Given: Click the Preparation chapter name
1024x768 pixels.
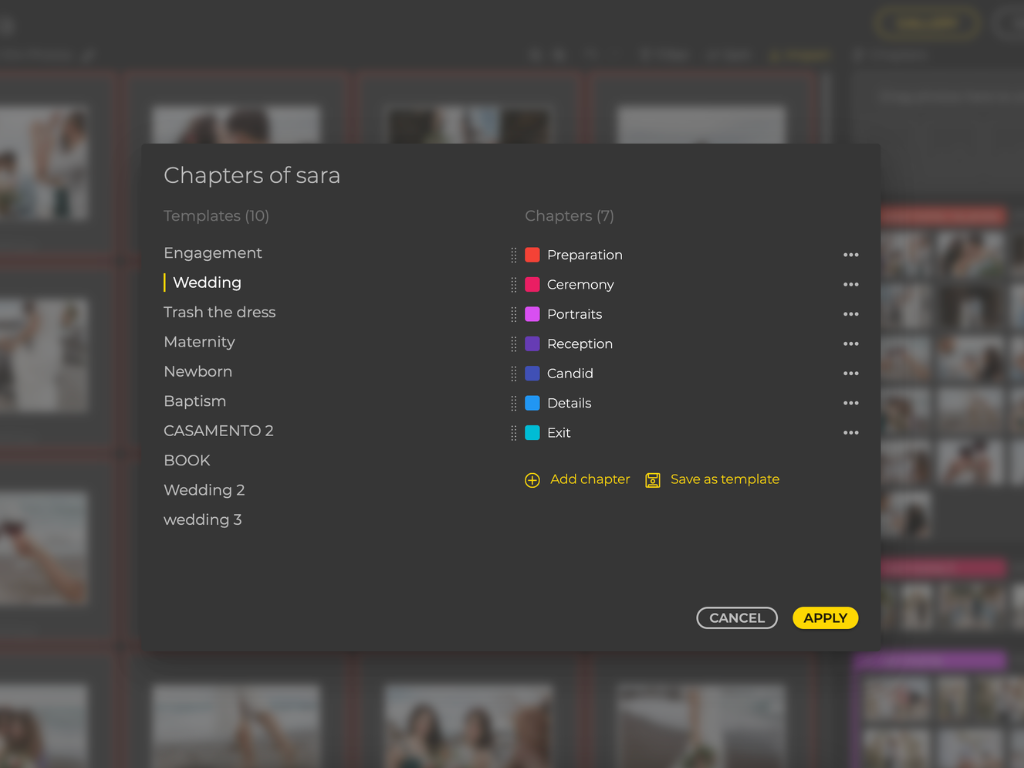Looking at the screenshot, I should click(584, 255).
